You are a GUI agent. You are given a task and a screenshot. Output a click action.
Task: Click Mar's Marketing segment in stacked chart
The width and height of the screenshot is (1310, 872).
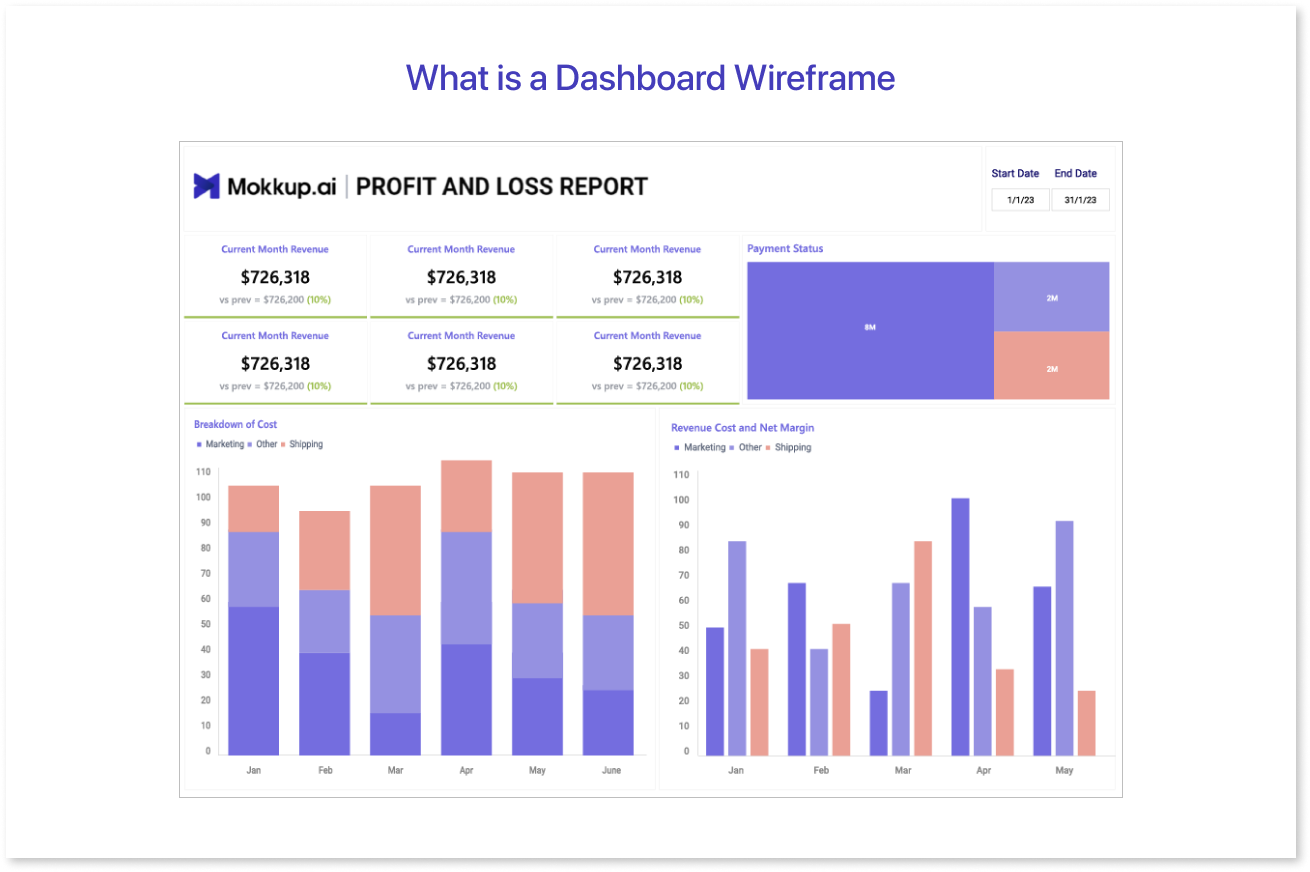(x=395, y=733)
